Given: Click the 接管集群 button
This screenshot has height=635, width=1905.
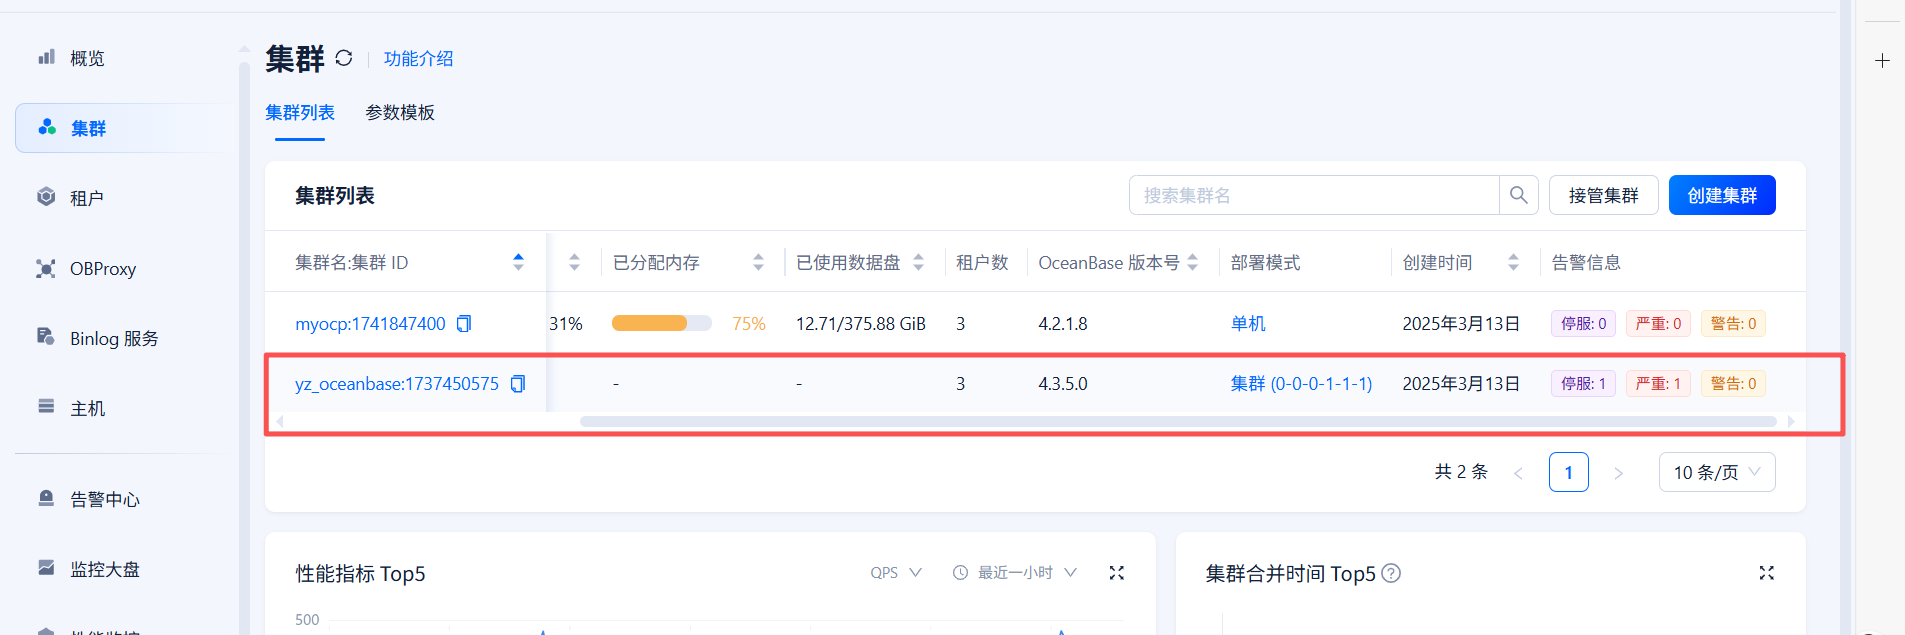Looking at the screenshot, I should point(1603,195).
